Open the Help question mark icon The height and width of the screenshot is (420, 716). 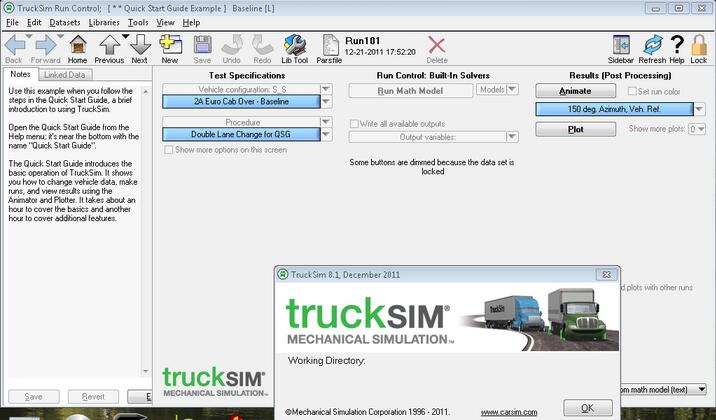pyautogui.click(x=677, y=45)
